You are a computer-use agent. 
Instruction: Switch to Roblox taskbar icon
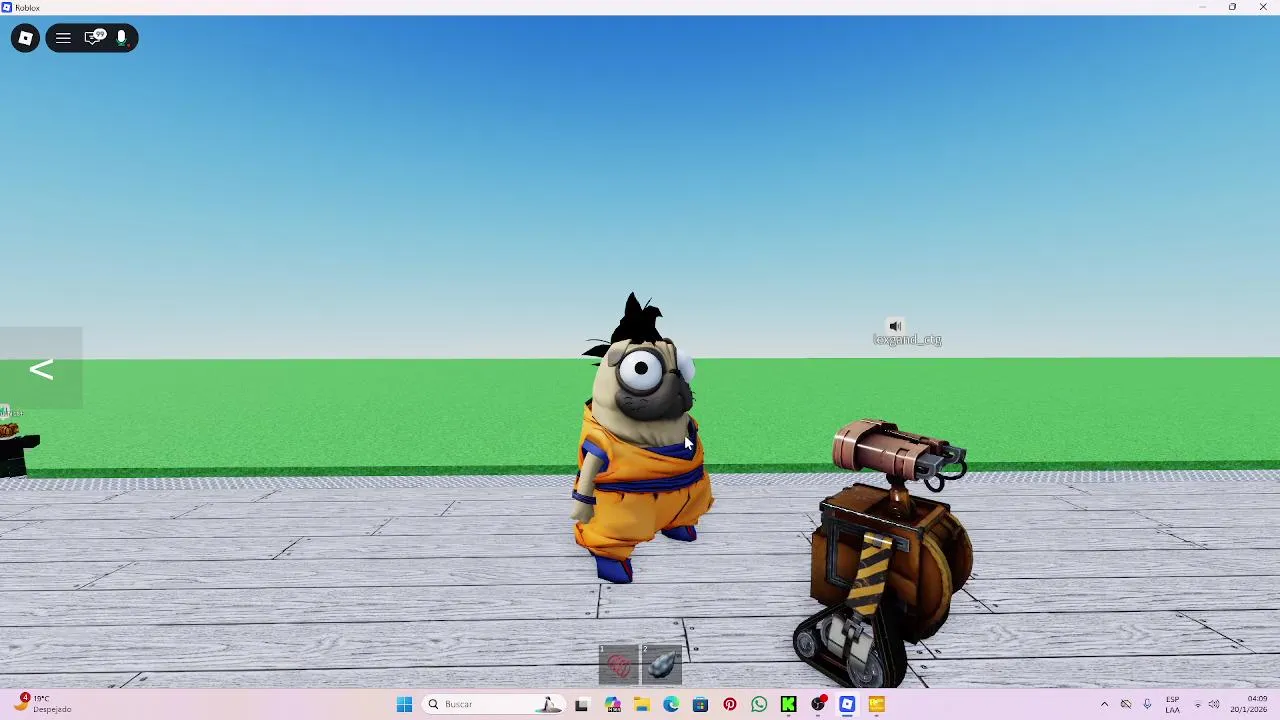coord(847,704)
